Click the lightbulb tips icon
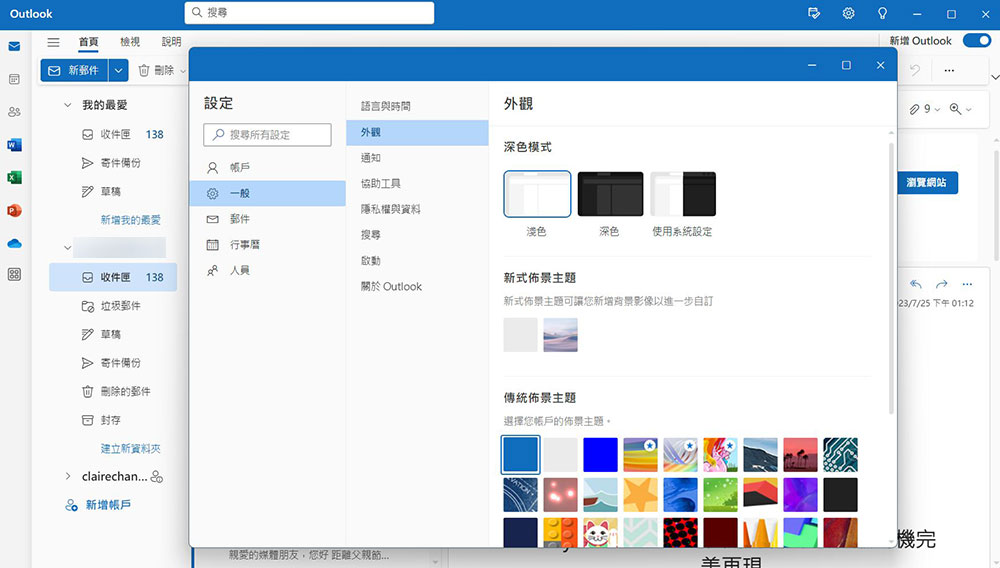1000x568 pixels. pyautogui.click(x=882, y=13)
